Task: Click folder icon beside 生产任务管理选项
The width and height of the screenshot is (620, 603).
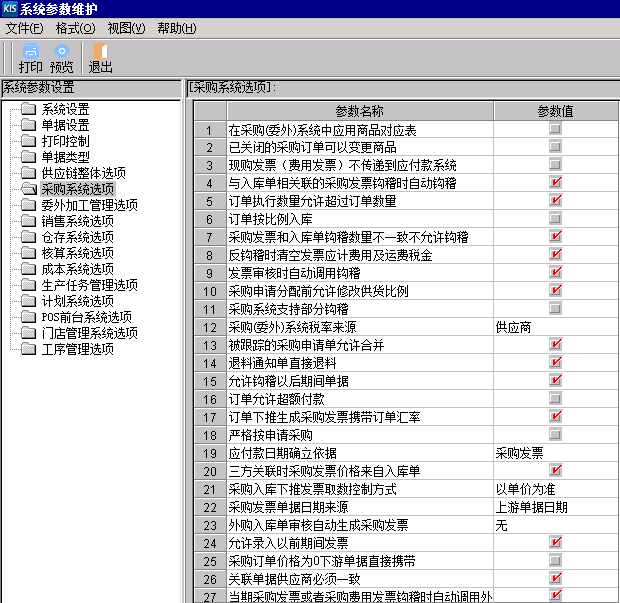Action: (x=28, y=285)
